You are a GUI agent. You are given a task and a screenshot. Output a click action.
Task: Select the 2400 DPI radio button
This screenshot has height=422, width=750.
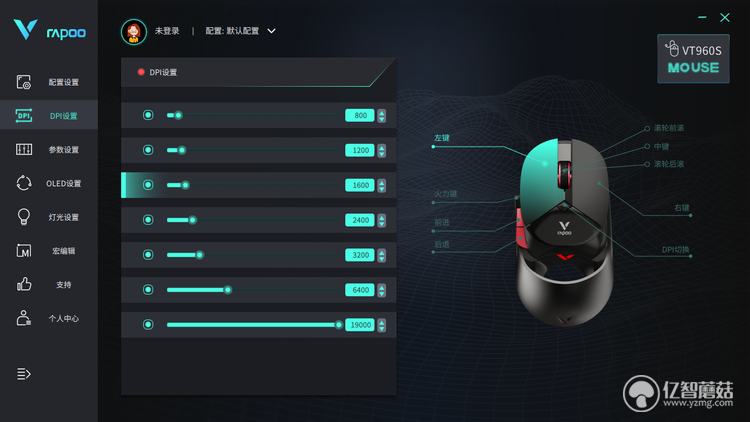tap(148, 220)
